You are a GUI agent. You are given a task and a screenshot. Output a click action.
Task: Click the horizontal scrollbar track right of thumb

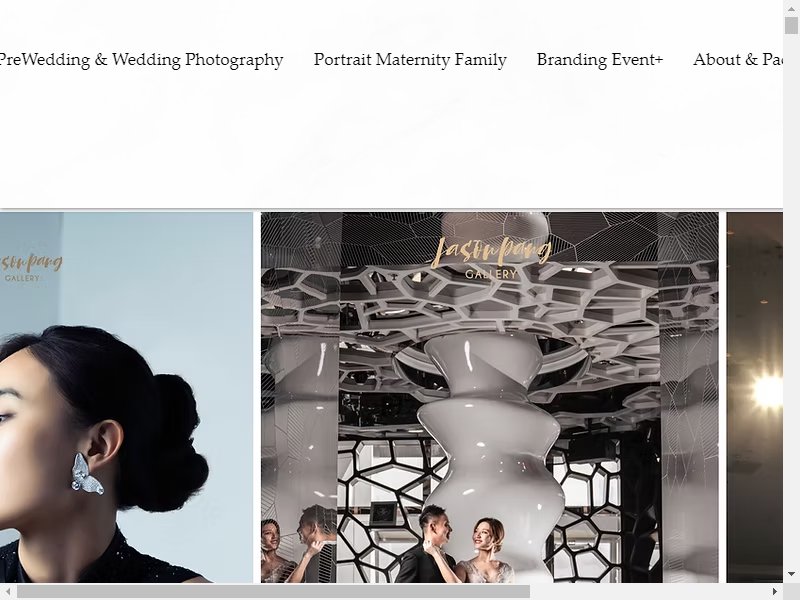pyautogui.click(x=648, y=591)
